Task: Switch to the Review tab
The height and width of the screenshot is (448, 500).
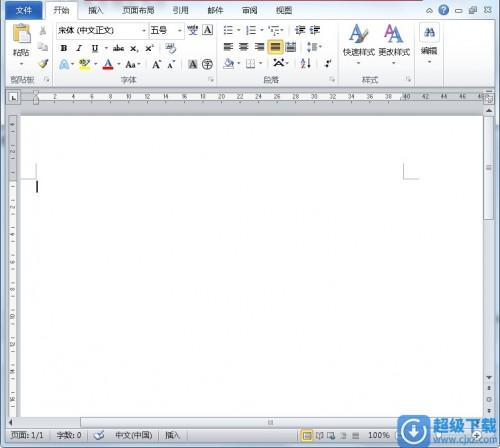Action: tap(250, 10)
